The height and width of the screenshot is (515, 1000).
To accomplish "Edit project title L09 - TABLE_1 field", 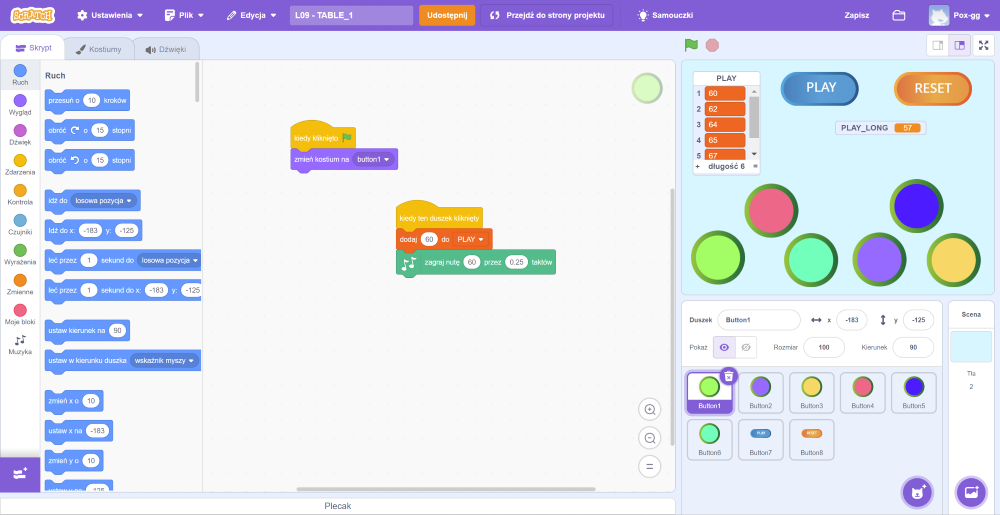I will point(351,15).
